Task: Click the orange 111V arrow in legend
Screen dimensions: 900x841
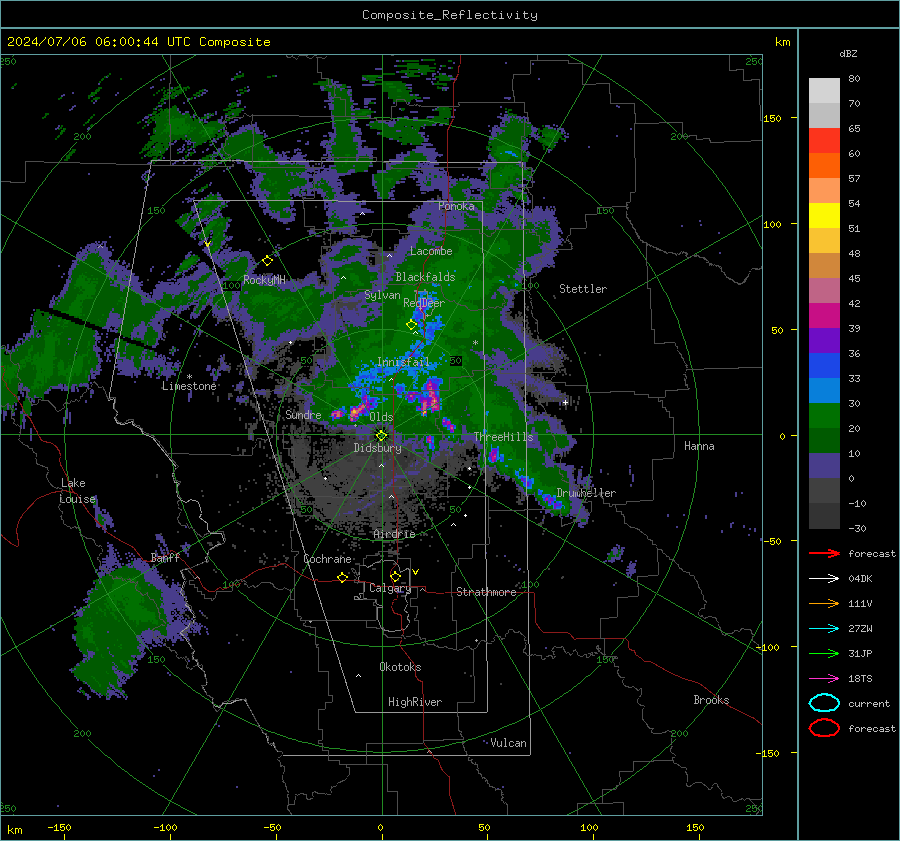Action: click(x=824, y=603)
